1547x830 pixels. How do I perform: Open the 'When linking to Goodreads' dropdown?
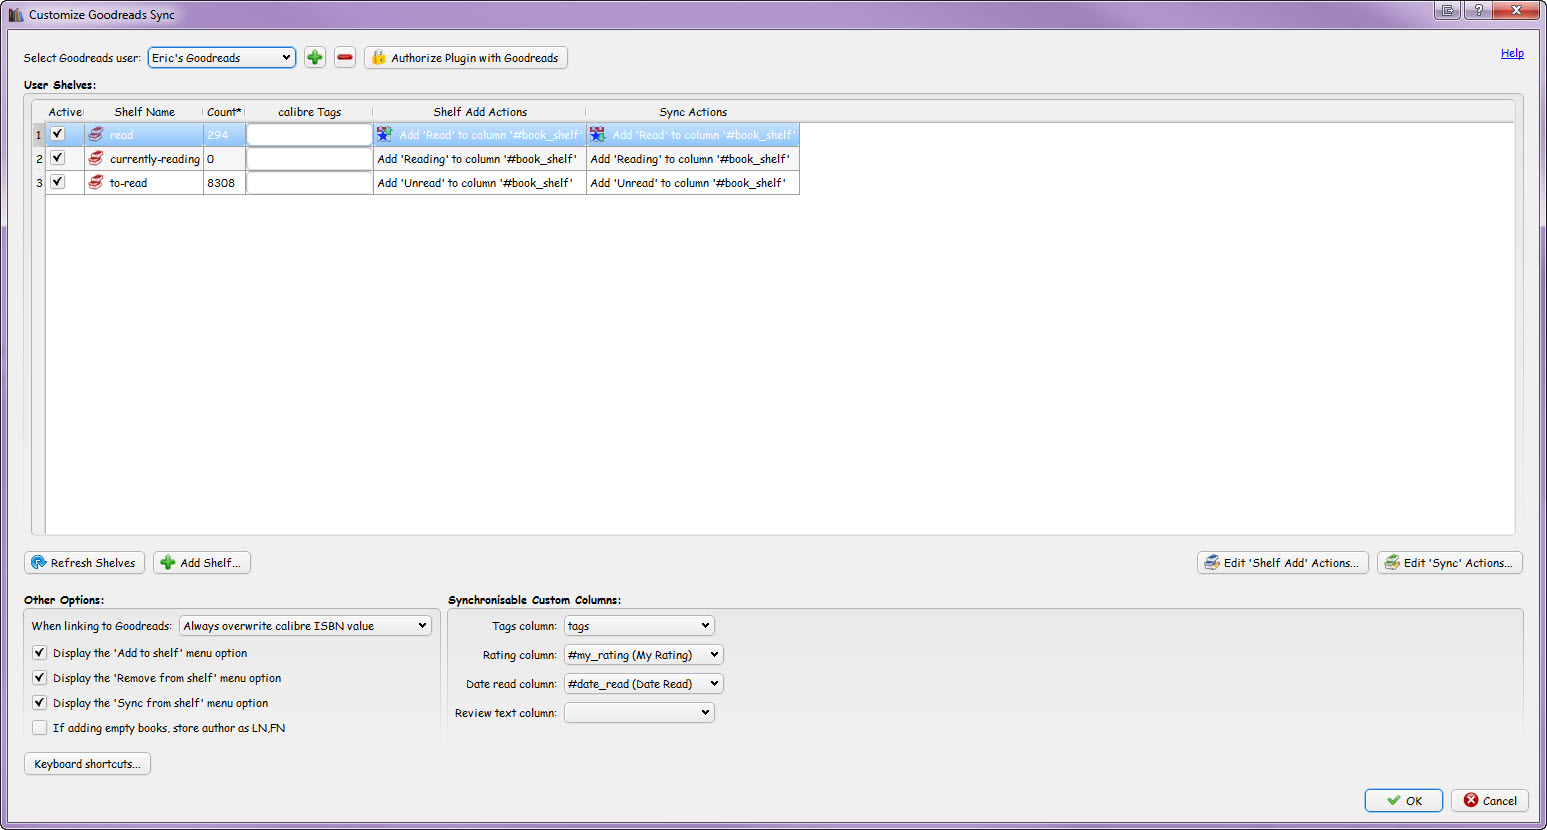(x=305, y=626)
